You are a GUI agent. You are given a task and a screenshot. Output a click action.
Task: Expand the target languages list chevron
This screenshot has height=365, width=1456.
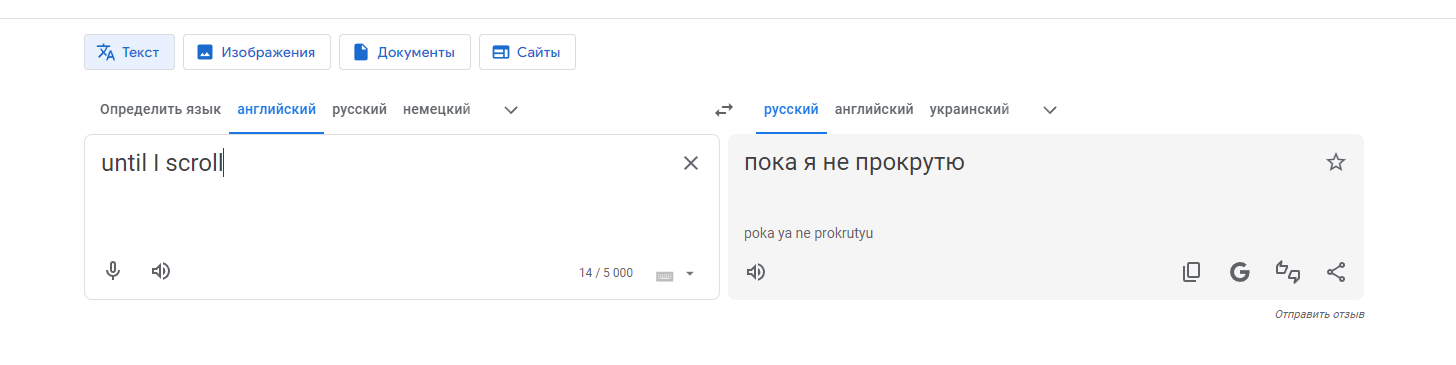tap(1050, 110)
